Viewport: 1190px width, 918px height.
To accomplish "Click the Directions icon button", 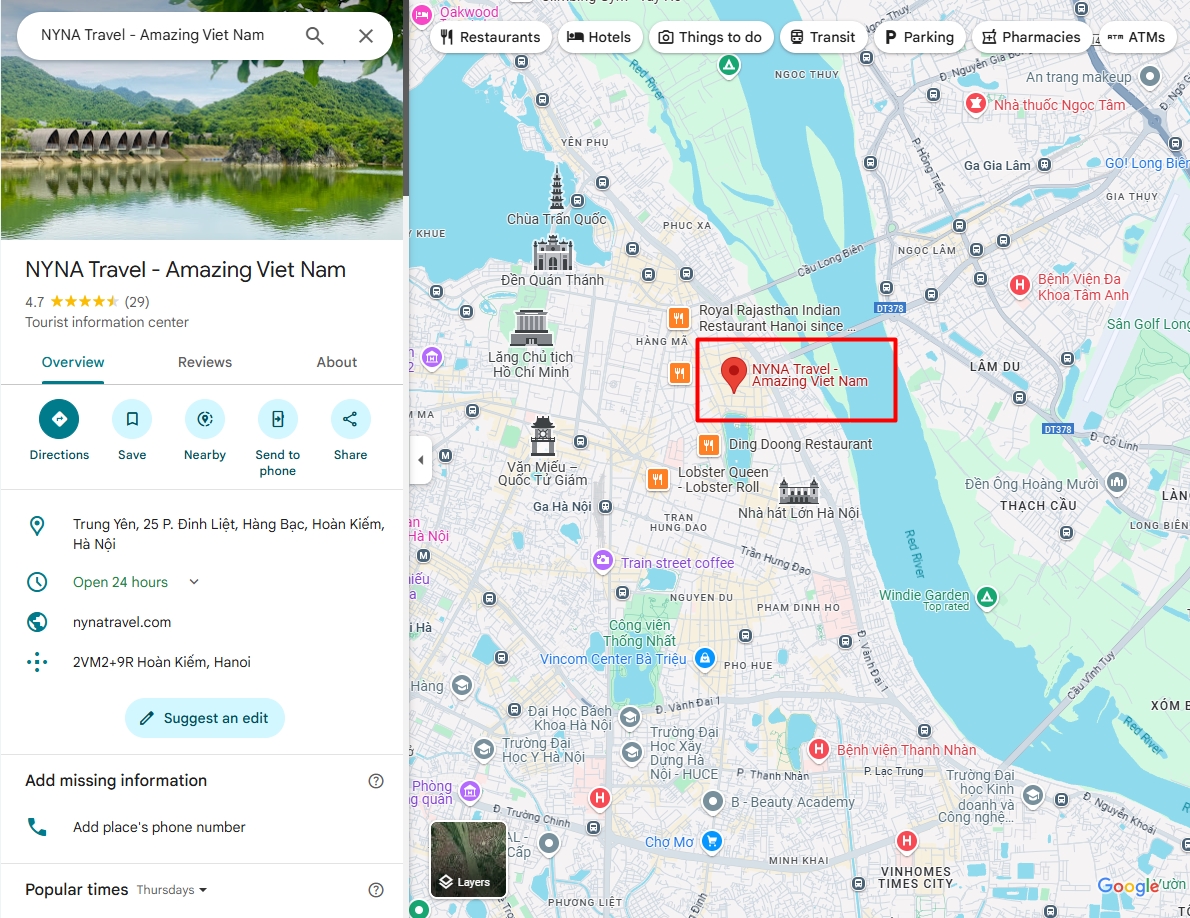I will tap(59, 419).
